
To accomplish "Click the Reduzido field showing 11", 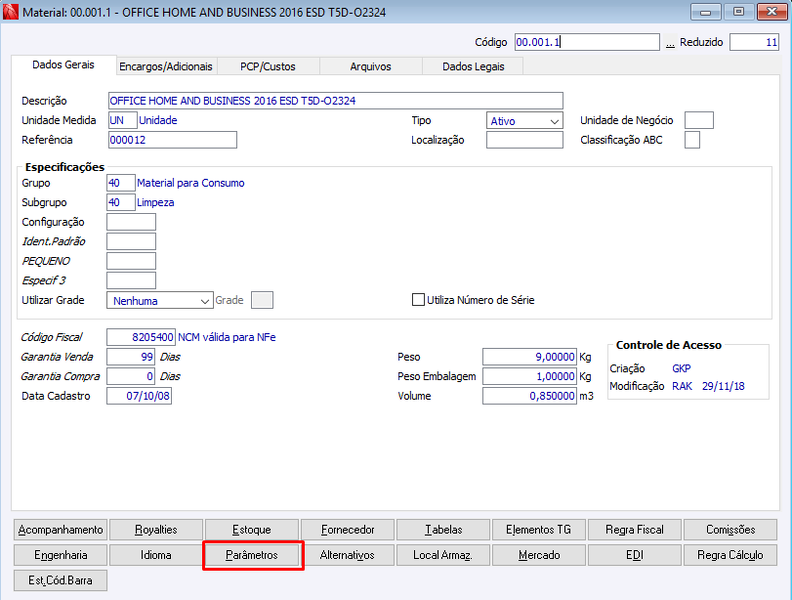I will [x=754, y=42].
